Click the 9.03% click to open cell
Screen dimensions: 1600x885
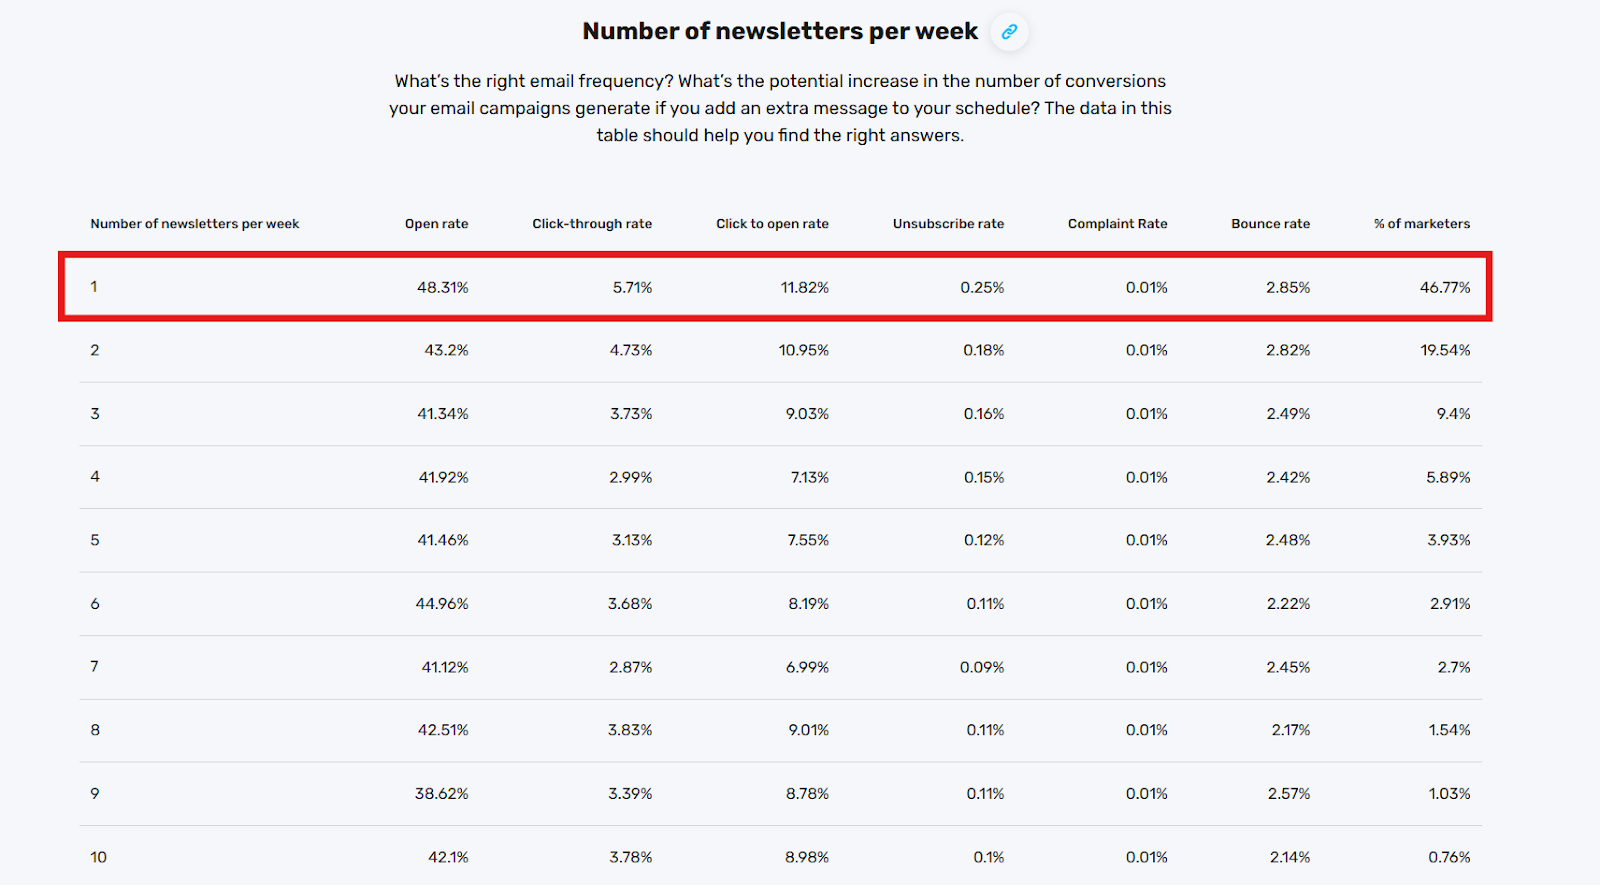(x=807, y=414)
